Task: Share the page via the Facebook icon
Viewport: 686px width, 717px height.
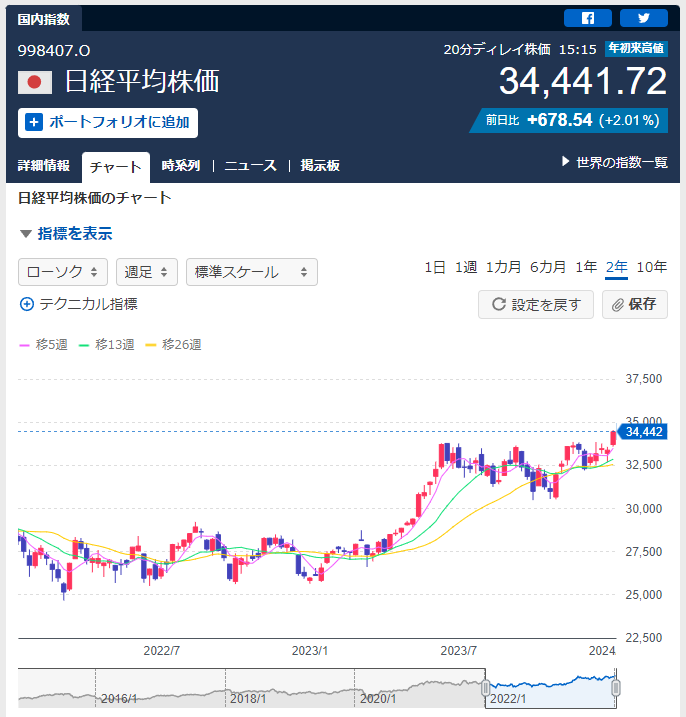Action: (x=588, y=18)
